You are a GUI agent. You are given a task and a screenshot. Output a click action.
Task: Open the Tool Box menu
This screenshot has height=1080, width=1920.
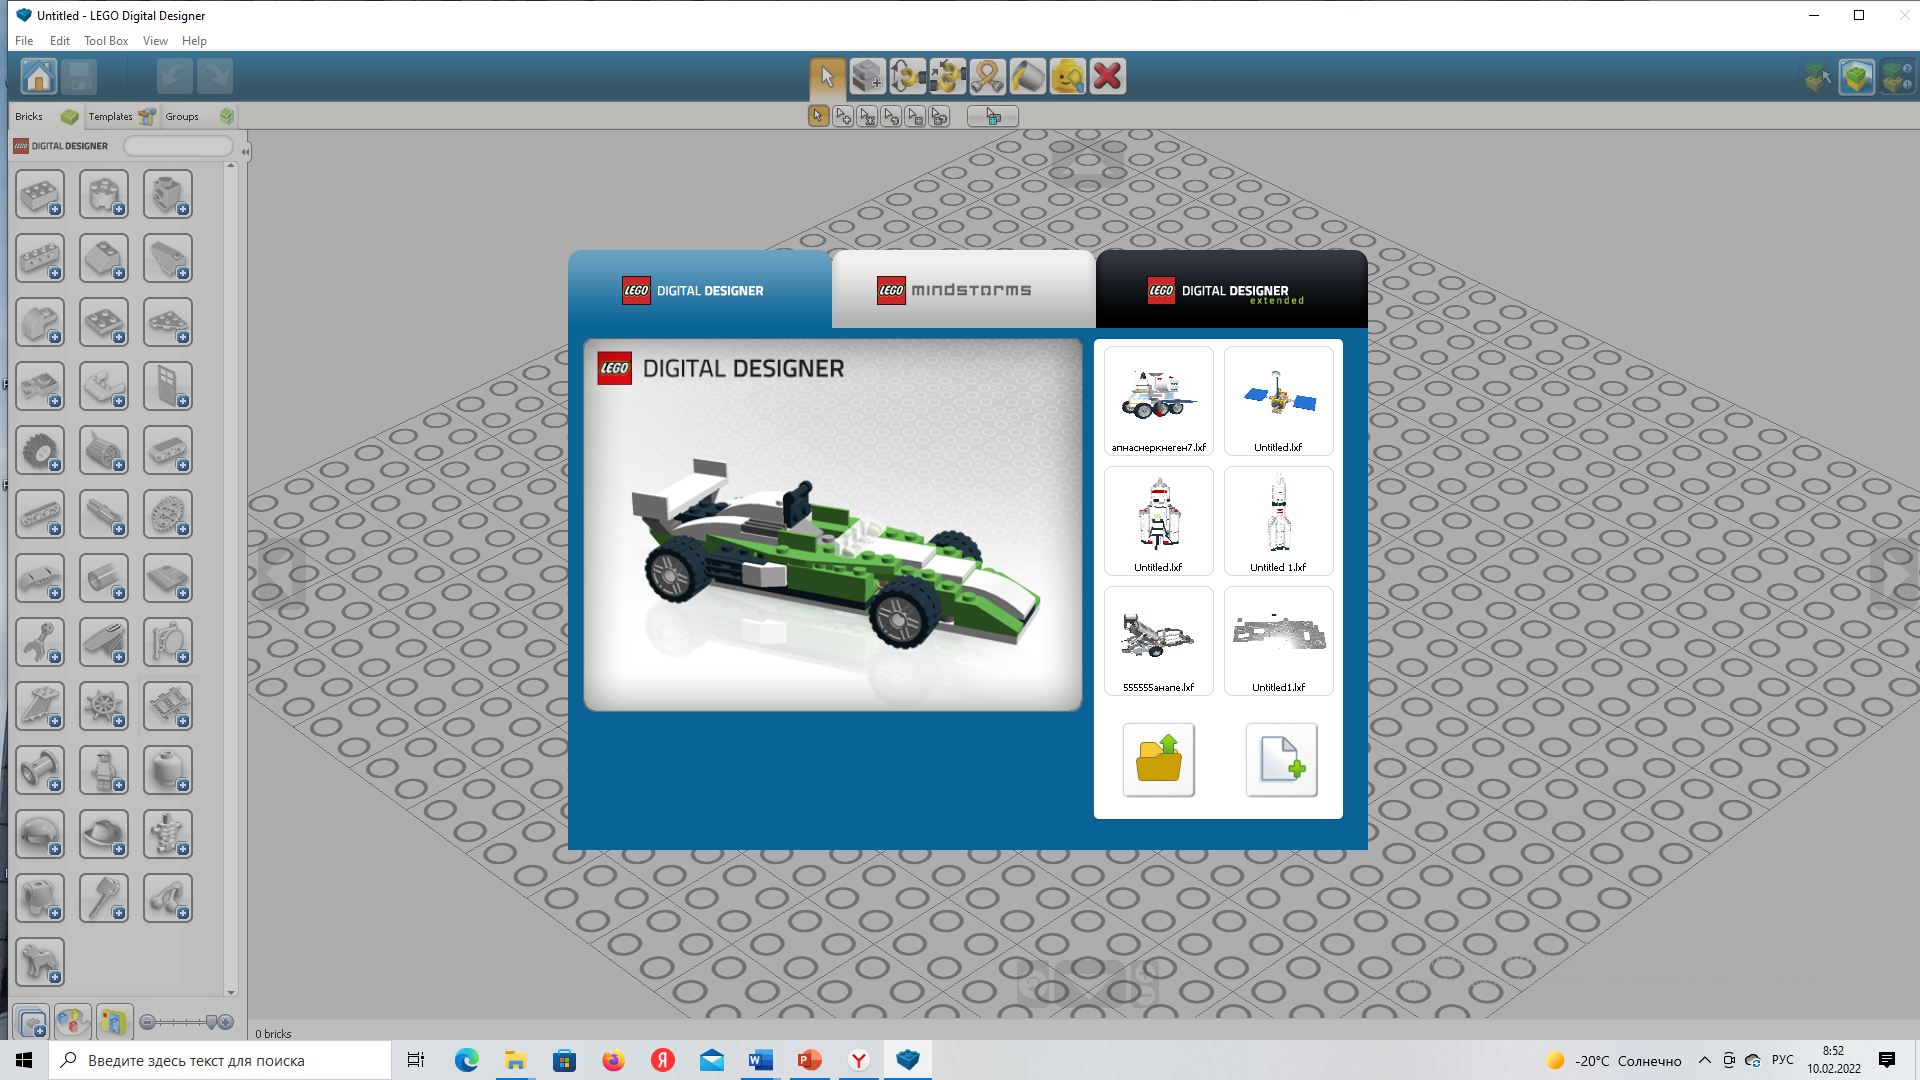(106, 41)
